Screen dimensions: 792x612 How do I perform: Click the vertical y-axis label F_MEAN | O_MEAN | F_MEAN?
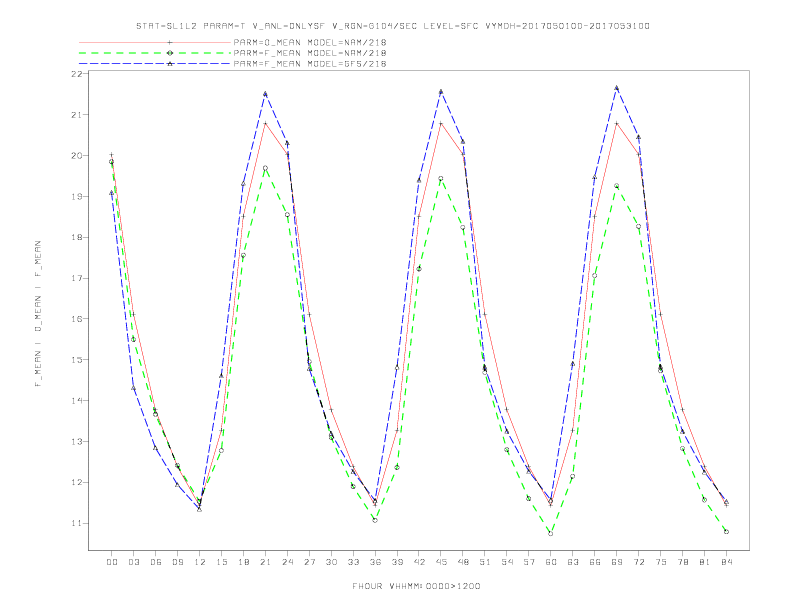(x=38, y=314)
